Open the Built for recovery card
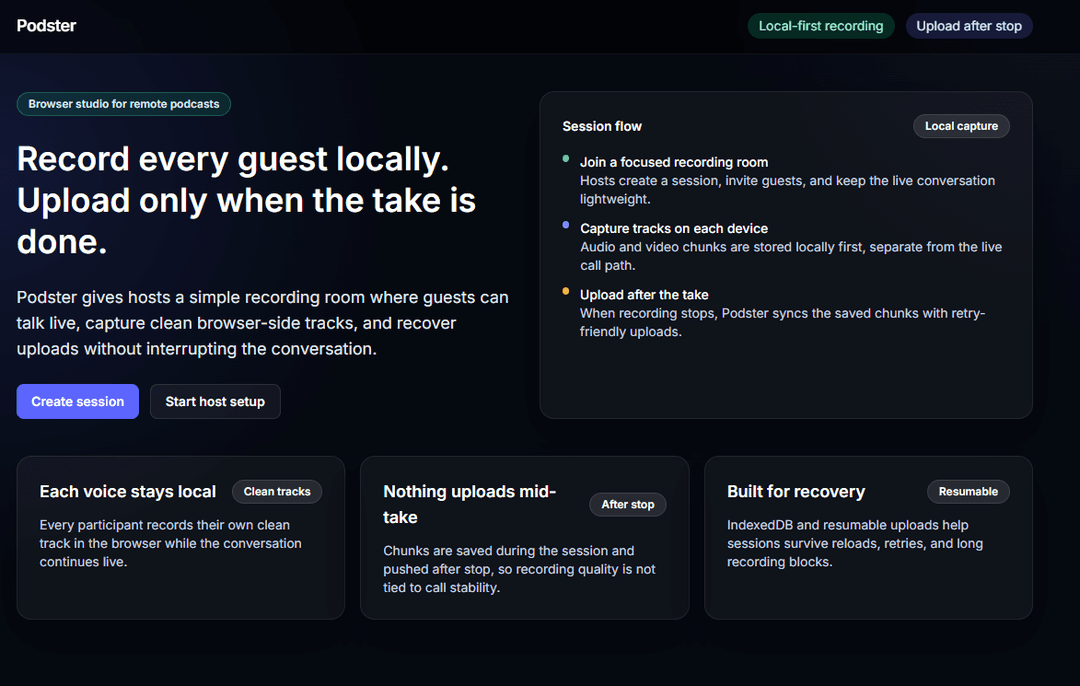1080x686 pixels. pos(868,538)
